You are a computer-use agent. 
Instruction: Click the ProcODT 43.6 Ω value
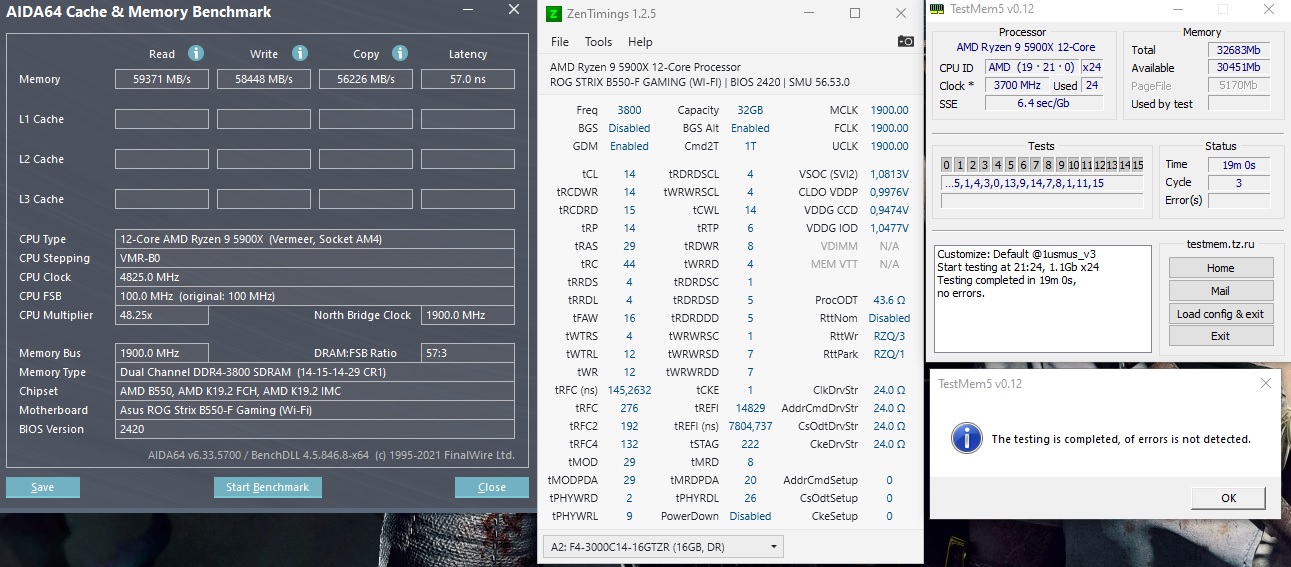[x=889, y=300]
